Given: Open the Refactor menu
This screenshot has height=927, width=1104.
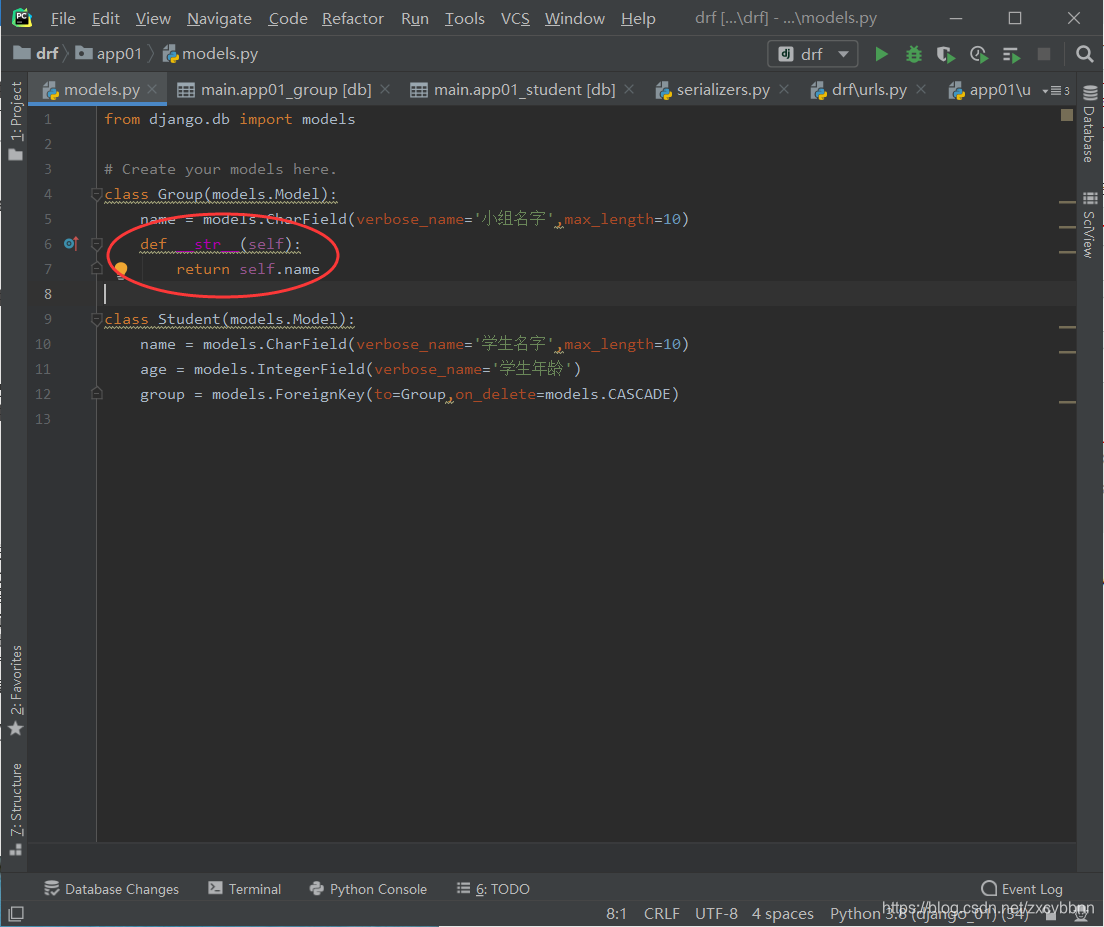Looking at the screenshot, I should pyautogui.click(x=353, y=19).
